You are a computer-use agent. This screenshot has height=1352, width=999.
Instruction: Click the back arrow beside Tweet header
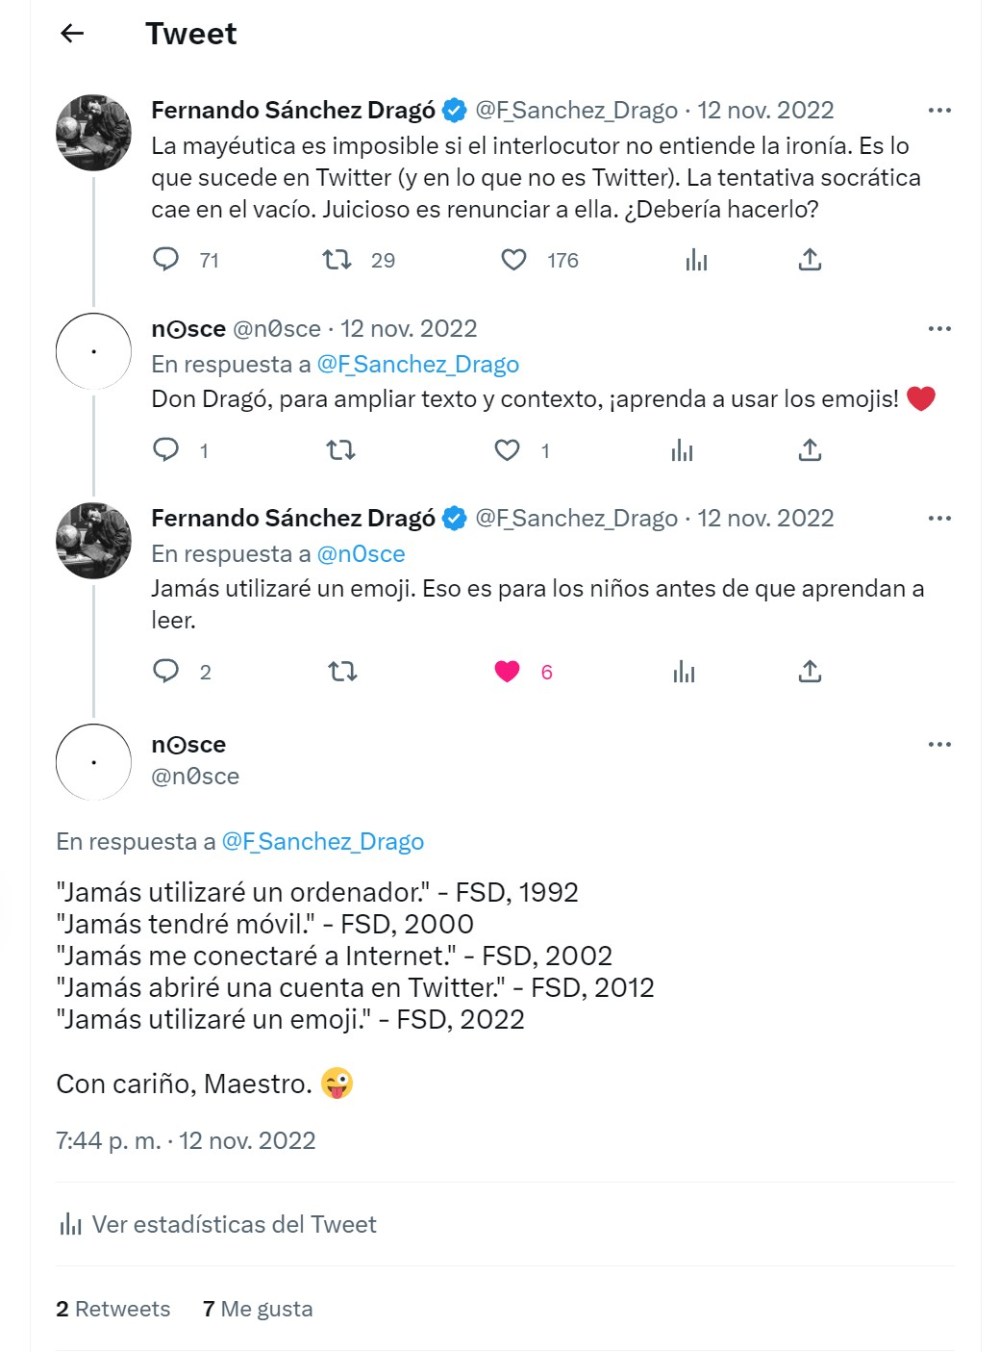[72, 34]
